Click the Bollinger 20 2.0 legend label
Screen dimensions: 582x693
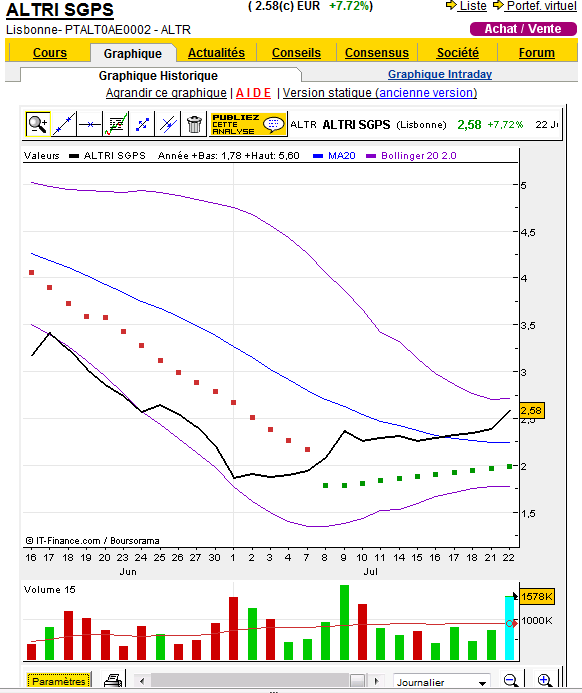tap(418, 156)
